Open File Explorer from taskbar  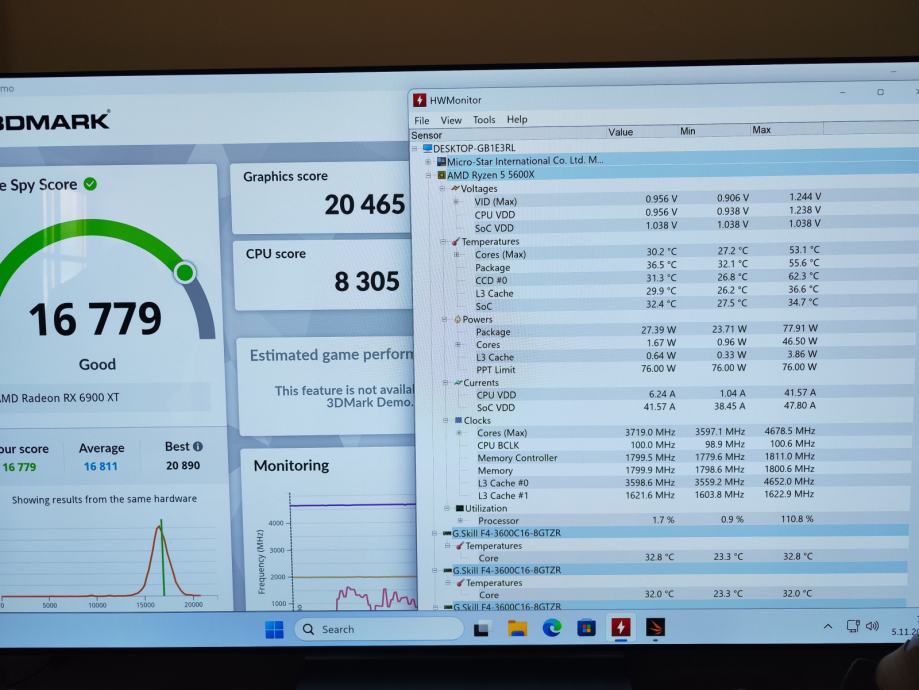(x=517, y=628)
